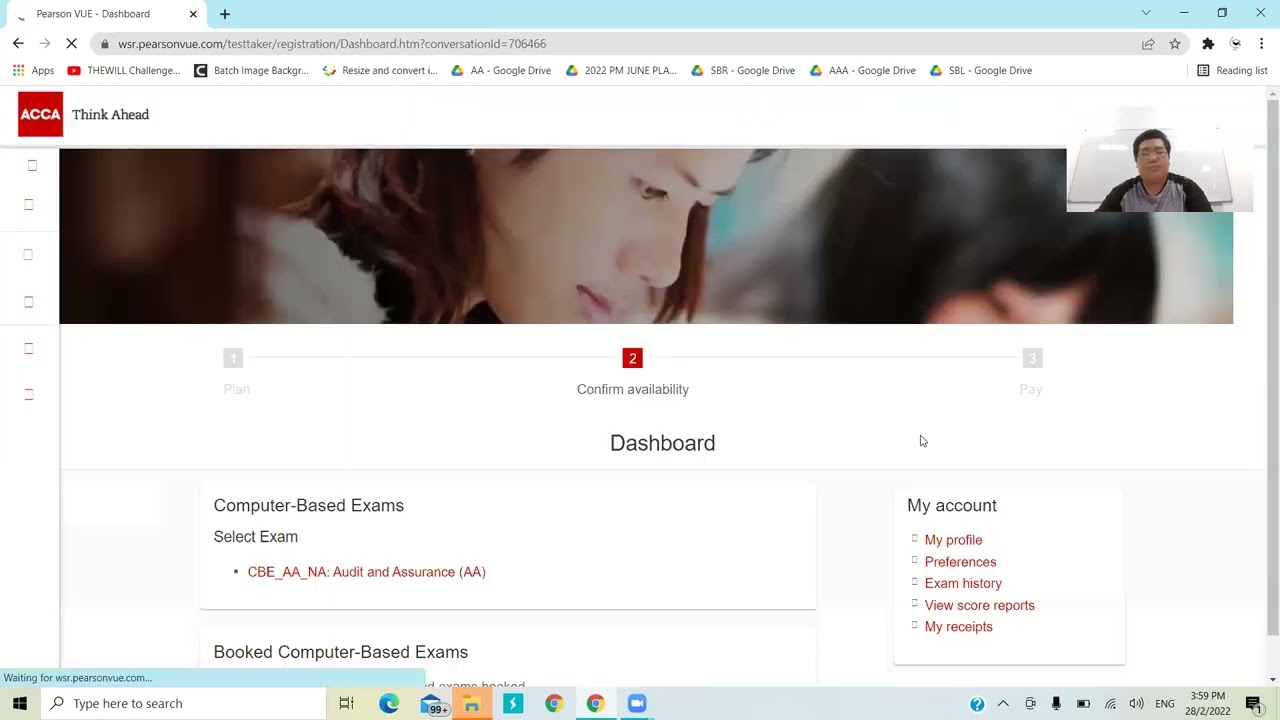Screen dimensions: 1280x720
Task: Click the microphone tray icon
Action: (x=1056, y=704)
